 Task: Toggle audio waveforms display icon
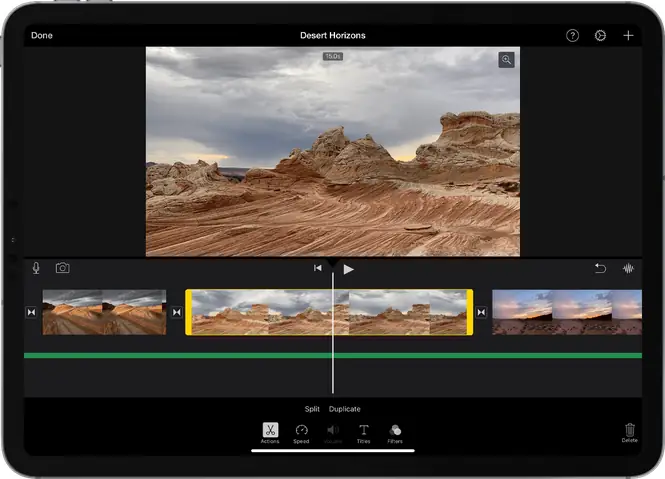628,268
